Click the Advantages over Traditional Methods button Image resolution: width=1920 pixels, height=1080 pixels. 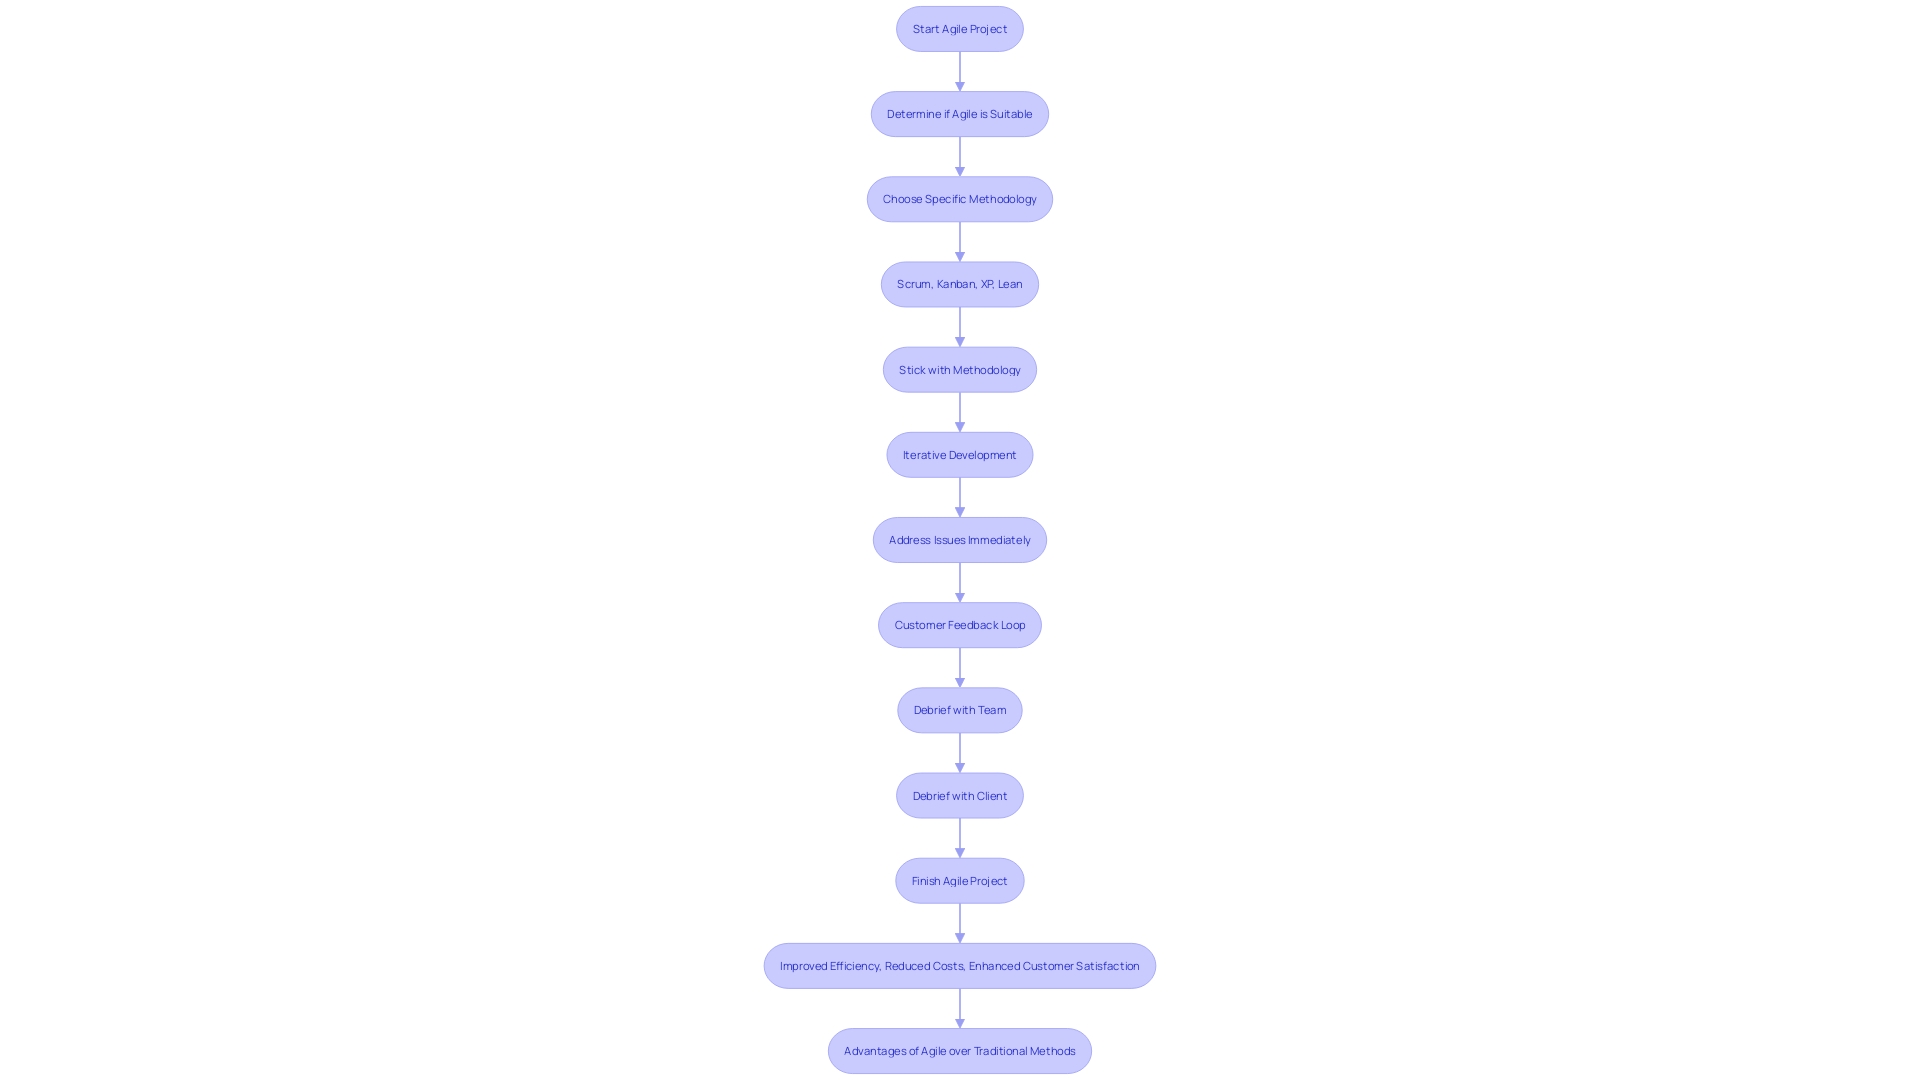click(x=959, y=1050)
